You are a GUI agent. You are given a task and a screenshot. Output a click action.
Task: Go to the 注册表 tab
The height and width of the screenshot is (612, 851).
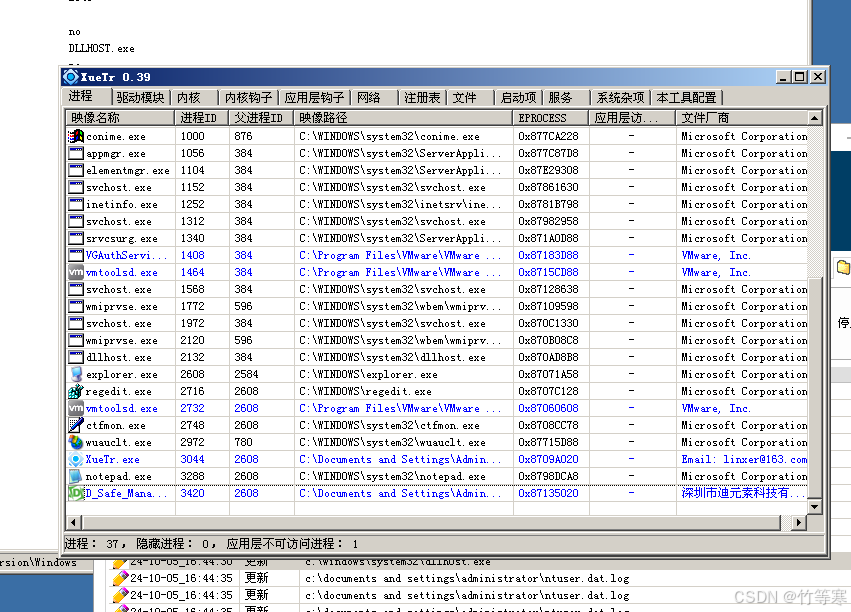421,98
